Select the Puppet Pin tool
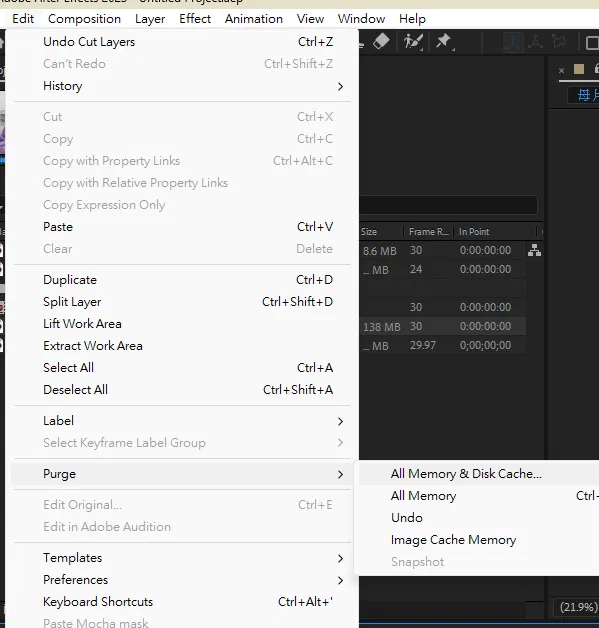The image size is (599, 628). pos(444,42)
